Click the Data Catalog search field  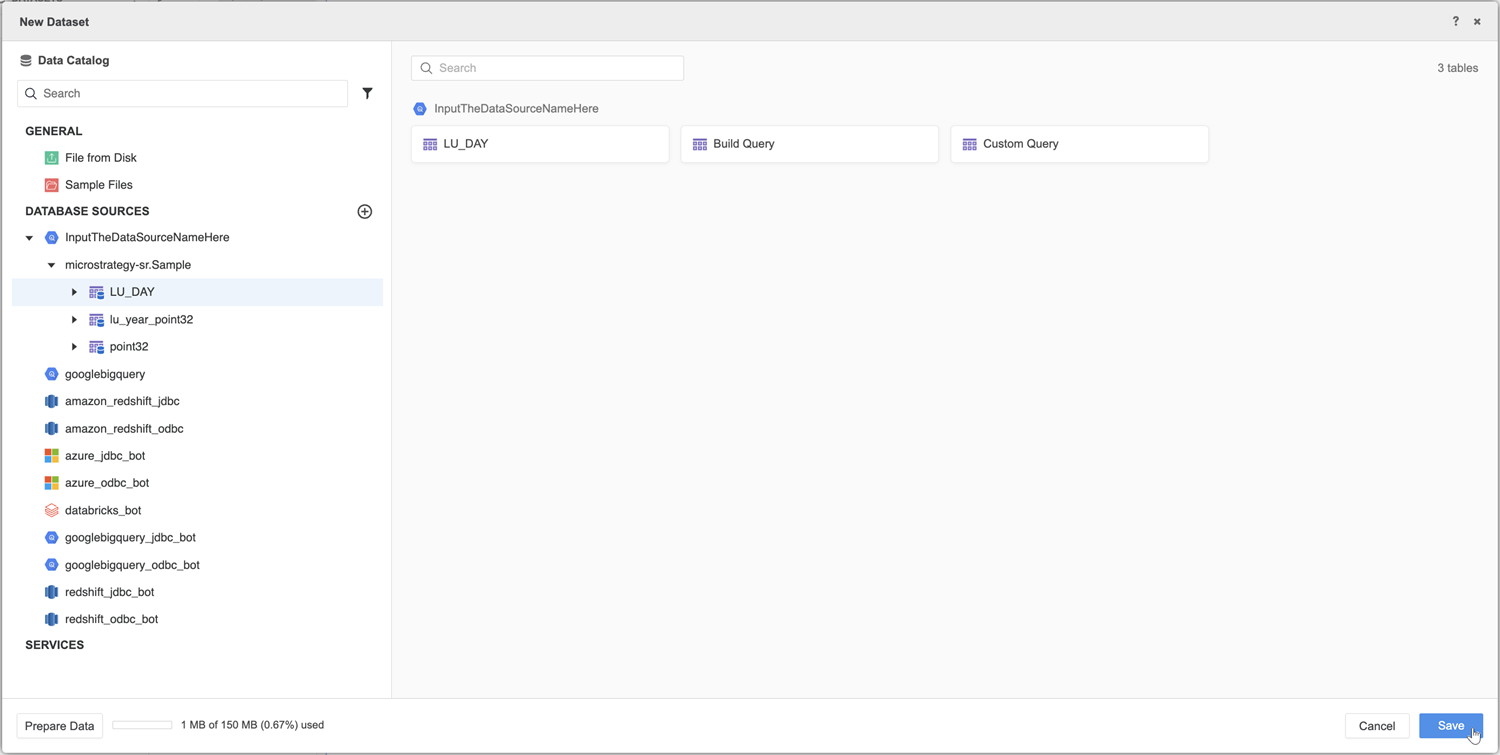coord(190,93)
